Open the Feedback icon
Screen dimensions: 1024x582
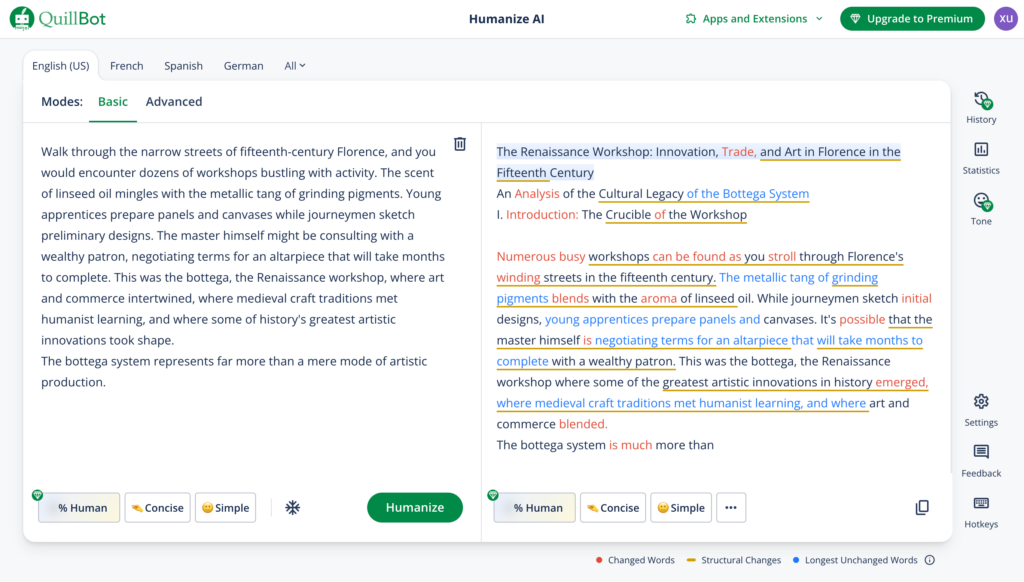[981, 452]
